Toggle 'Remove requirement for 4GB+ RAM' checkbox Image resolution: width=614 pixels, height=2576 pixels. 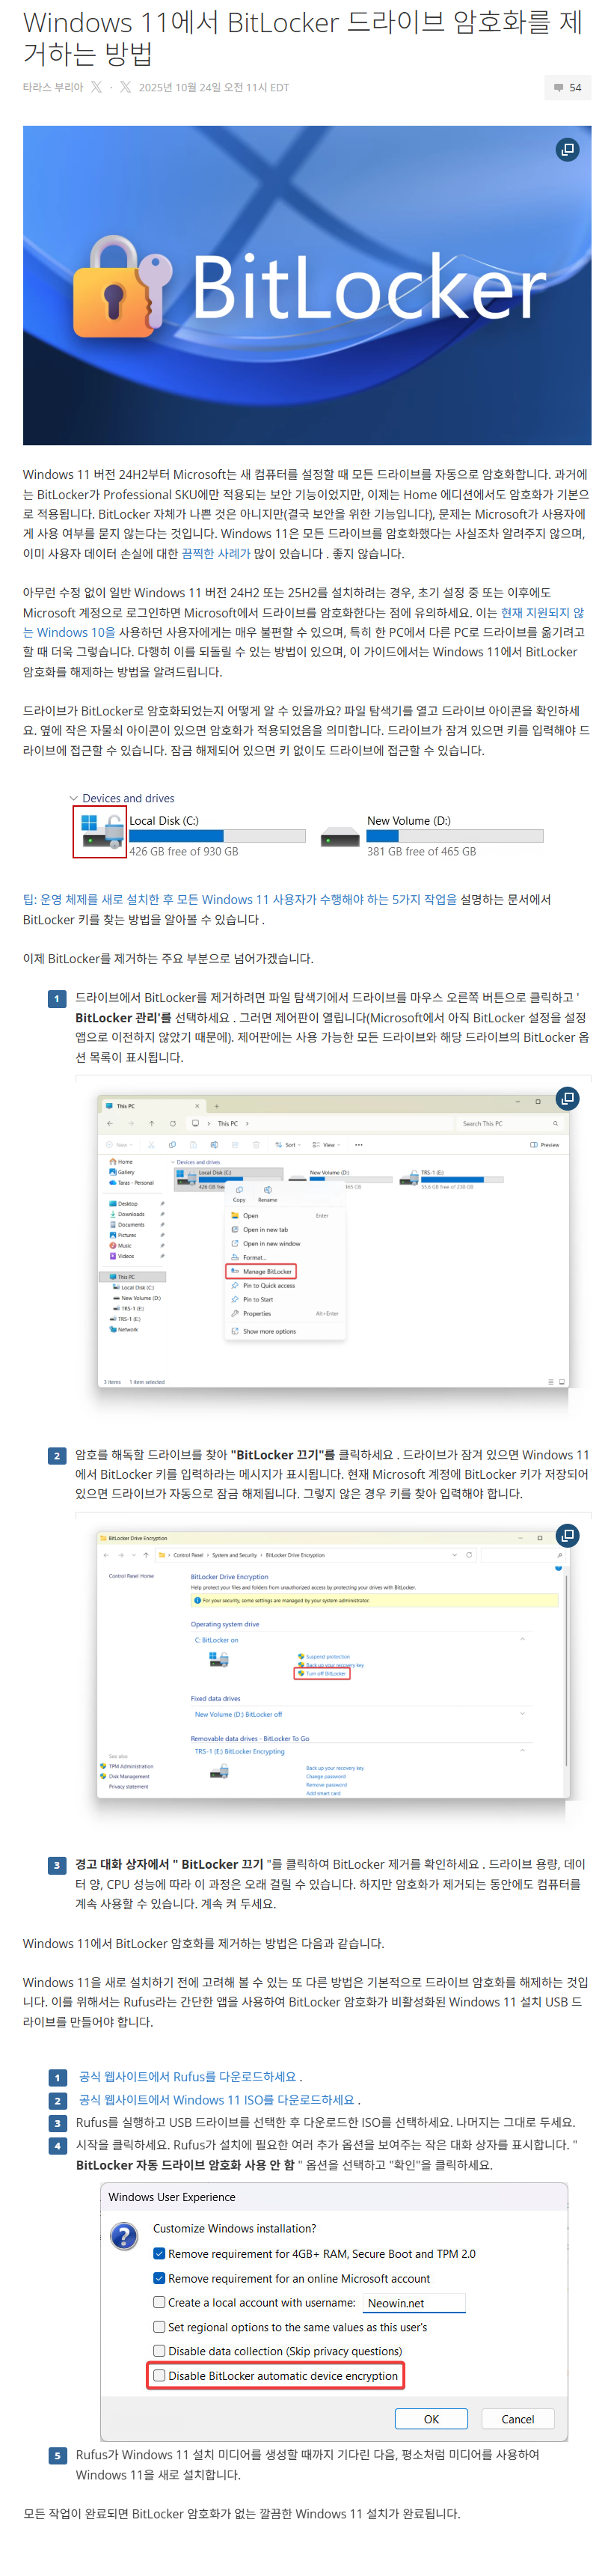pos(158,2253)
